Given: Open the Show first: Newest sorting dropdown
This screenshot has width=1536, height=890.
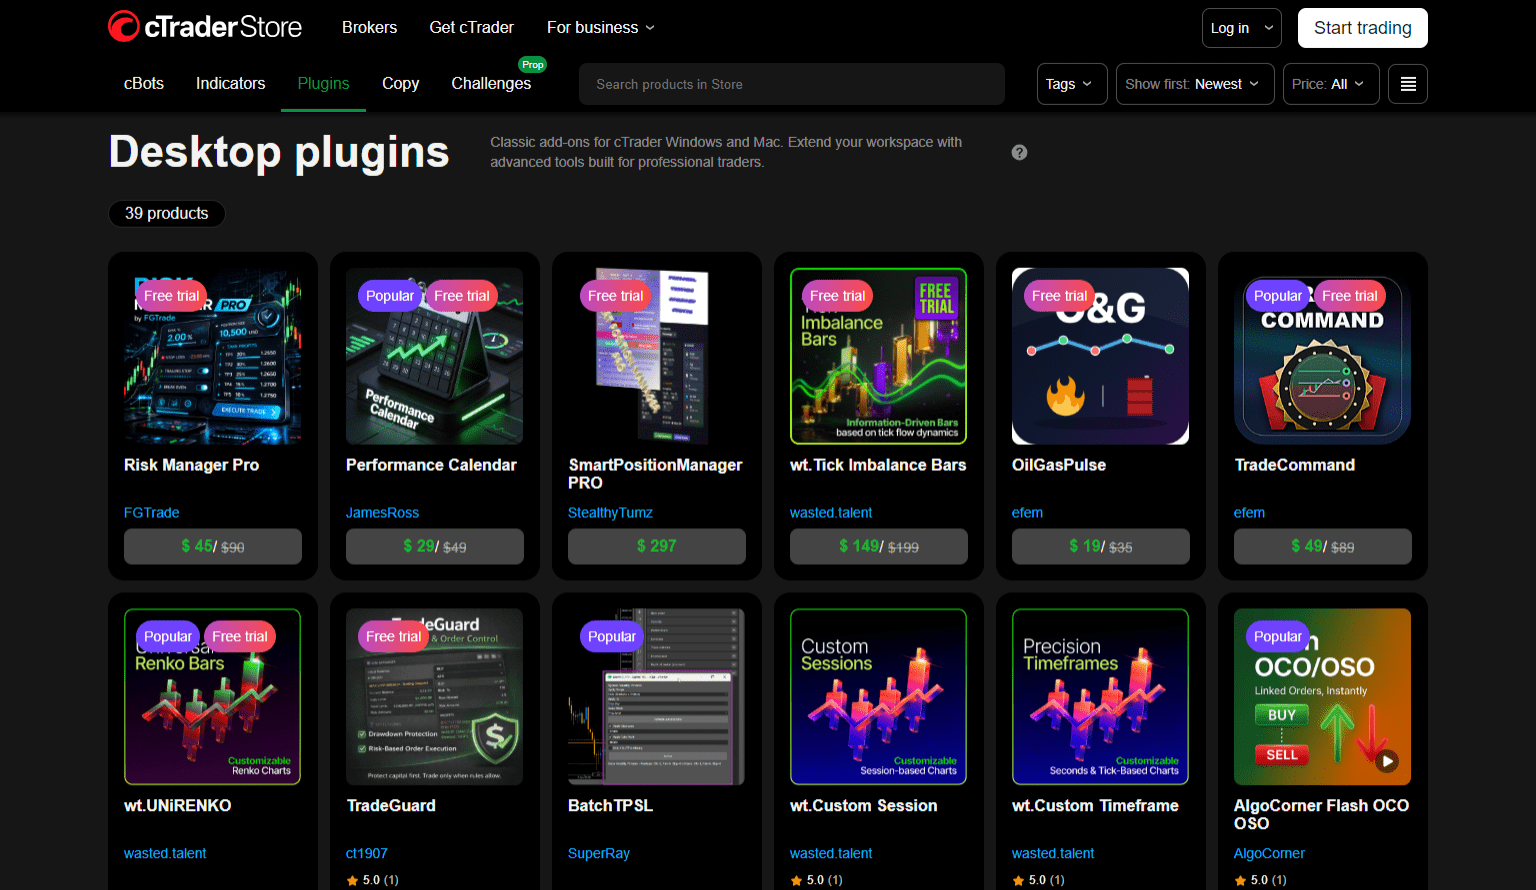Looking at the screenshot, I should tap(1194, 84).
